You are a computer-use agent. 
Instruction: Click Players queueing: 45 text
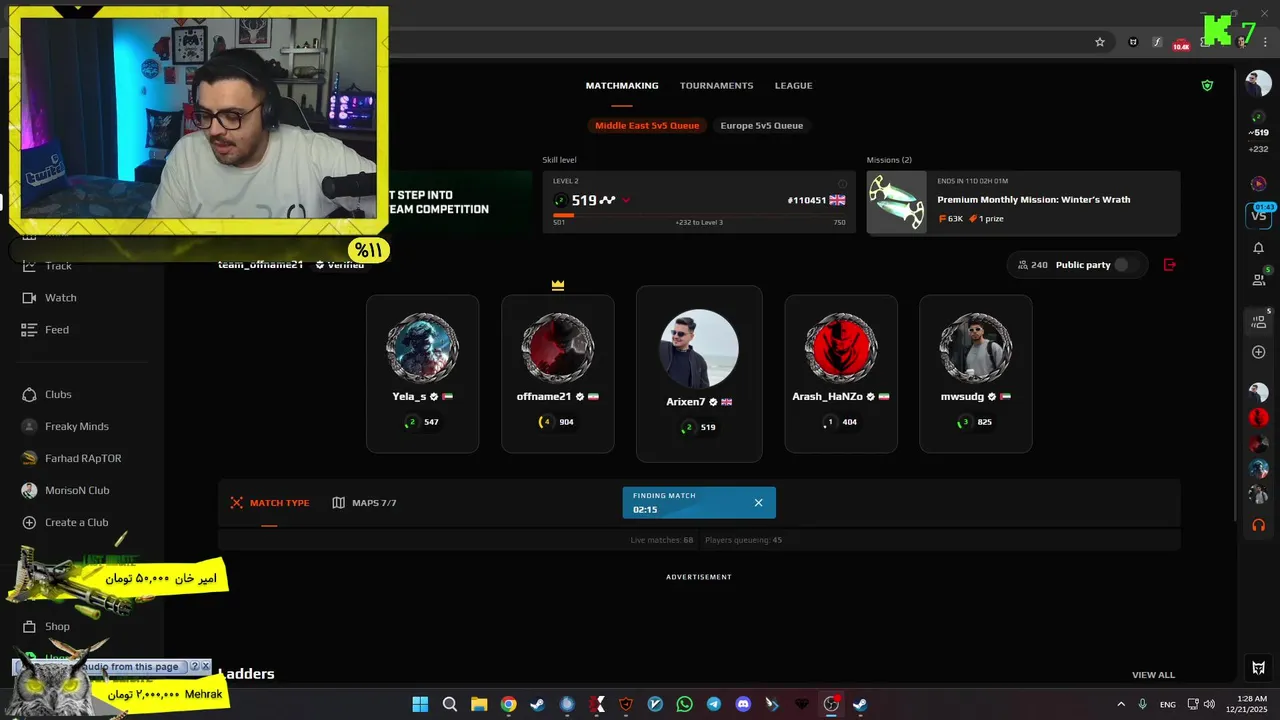click(x=743, y=540)
